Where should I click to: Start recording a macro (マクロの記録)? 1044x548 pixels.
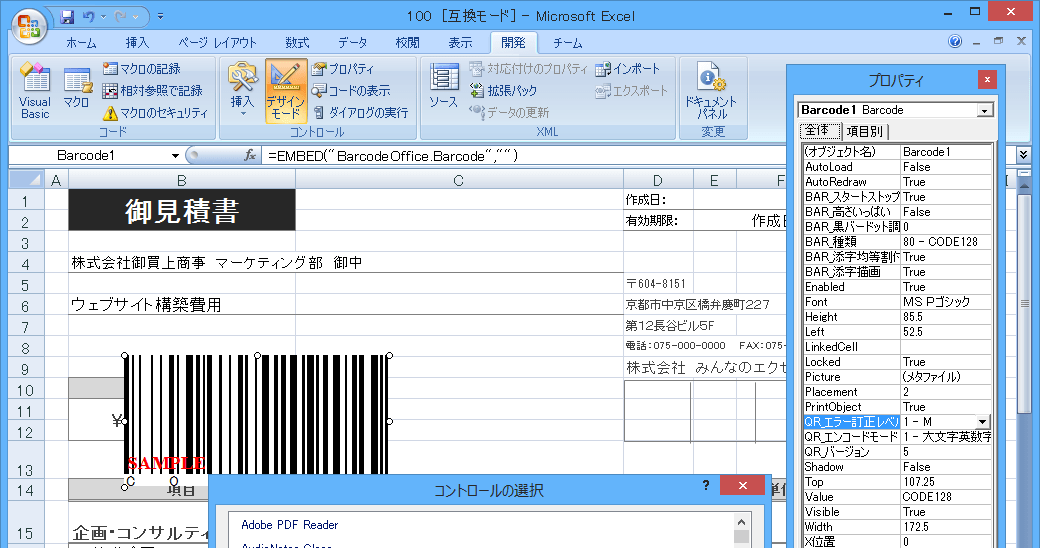(x=142, y=69)
